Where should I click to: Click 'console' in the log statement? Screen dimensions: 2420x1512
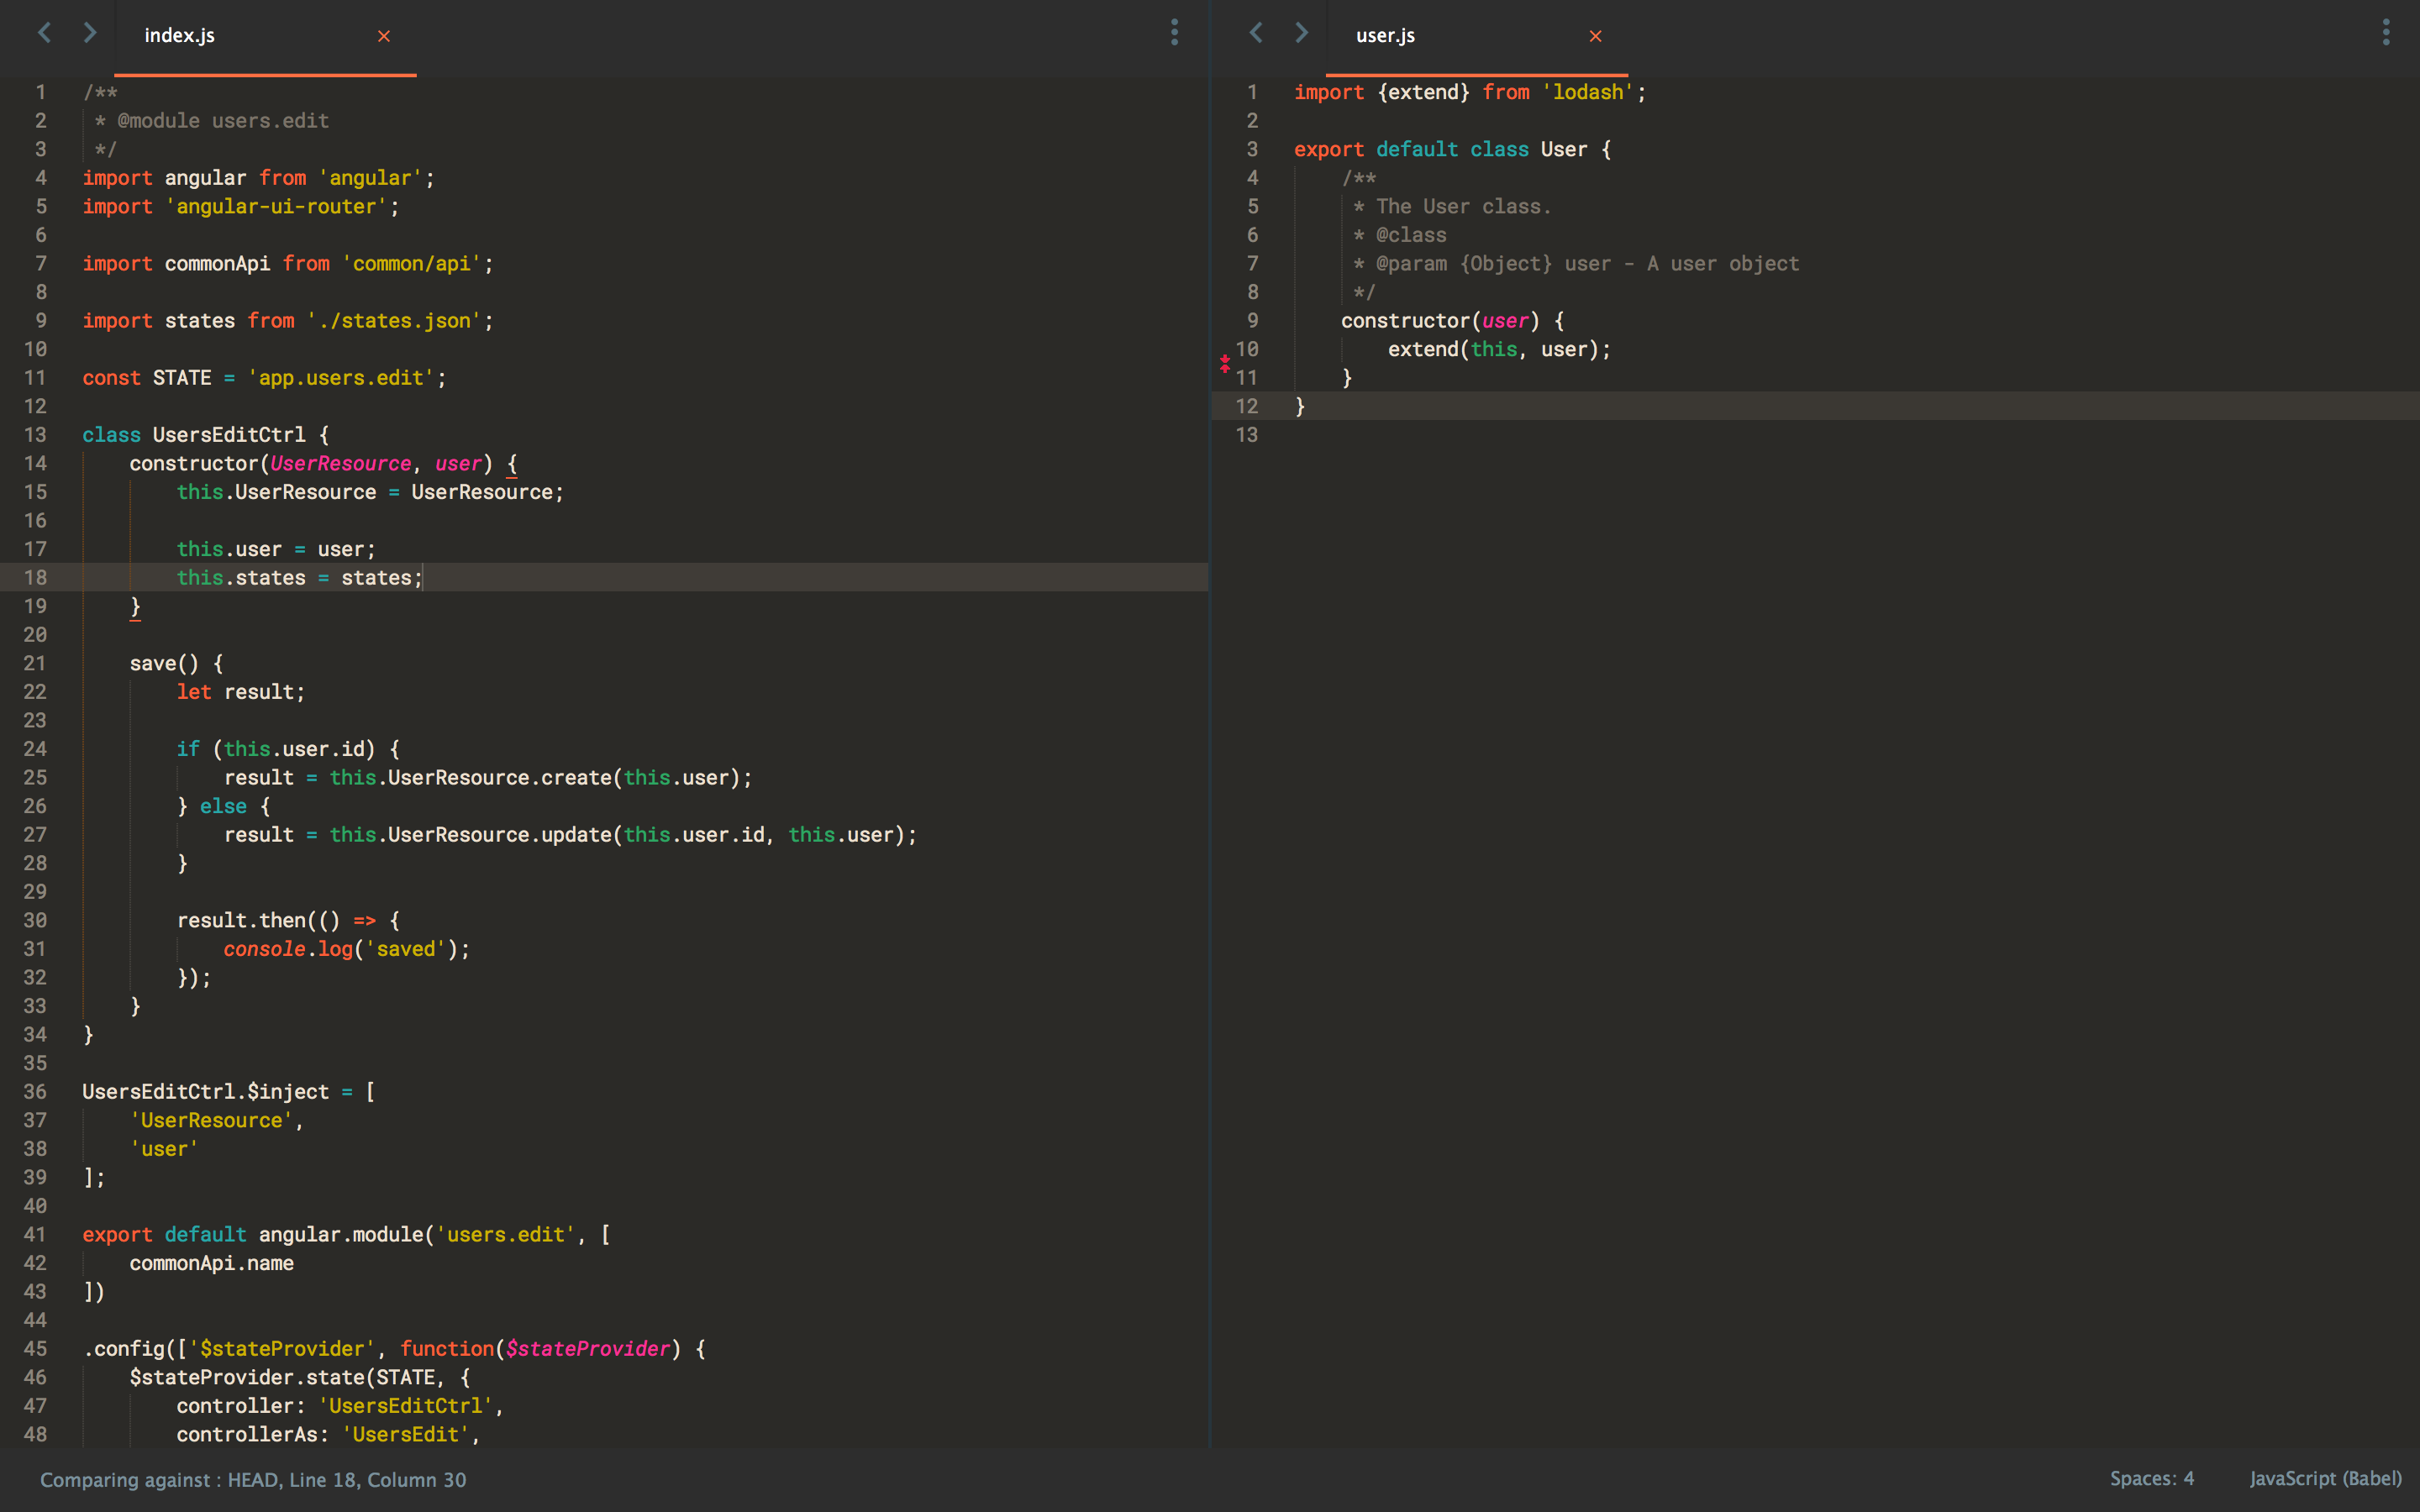click(x=264, y=949)
